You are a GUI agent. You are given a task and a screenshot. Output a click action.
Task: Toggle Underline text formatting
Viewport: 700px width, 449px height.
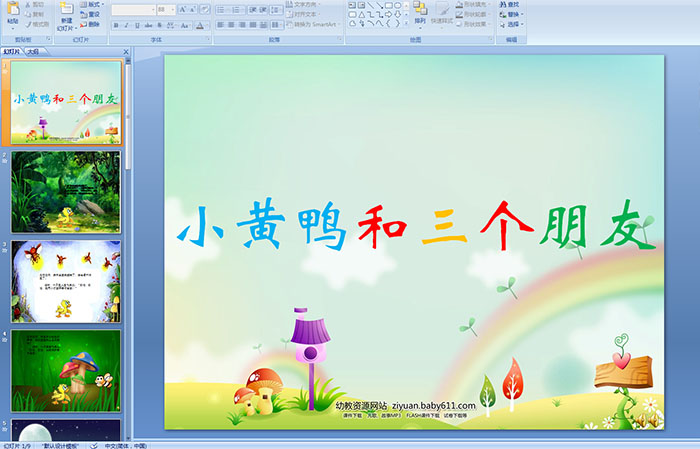tap(138, 25)
